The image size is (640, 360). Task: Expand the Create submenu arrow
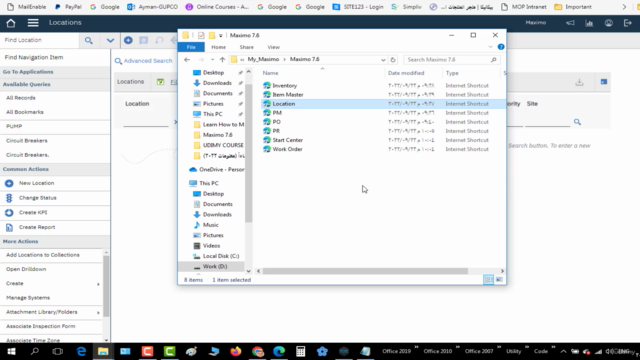tap(98, 284)
